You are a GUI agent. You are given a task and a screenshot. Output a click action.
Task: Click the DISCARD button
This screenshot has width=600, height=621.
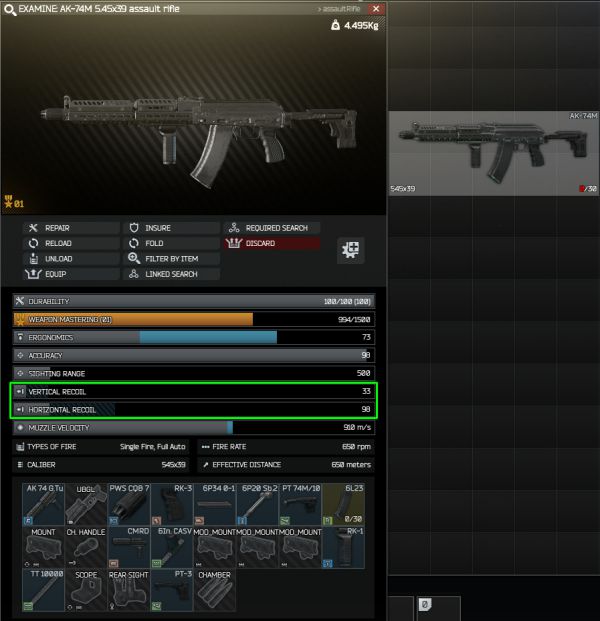pyautogui.click(x=272, y=243)
